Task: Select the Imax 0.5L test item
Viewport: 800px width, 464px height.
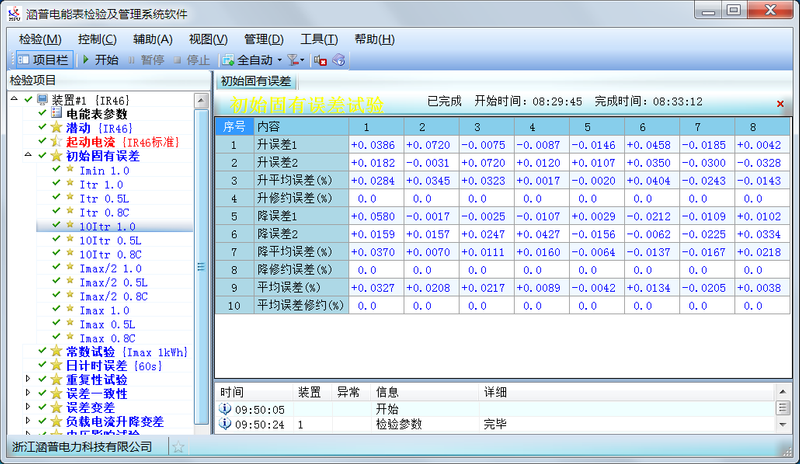Action: click(x=107, y=325)
